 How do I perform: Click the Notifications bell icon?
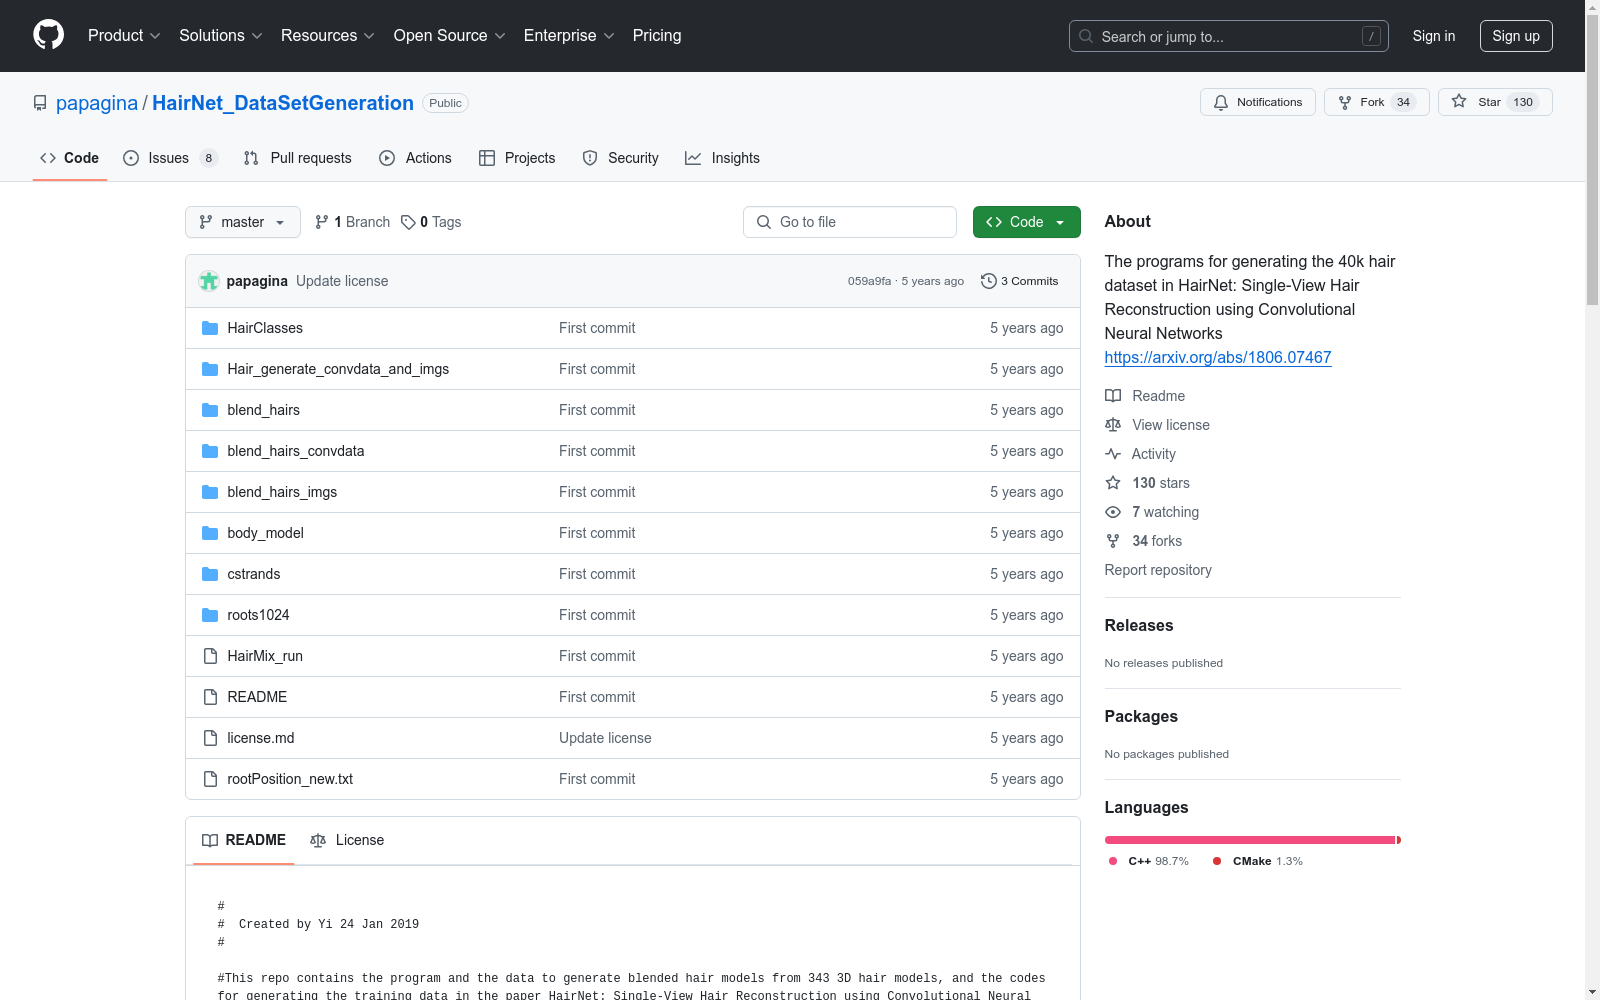tap(1221, 102)
